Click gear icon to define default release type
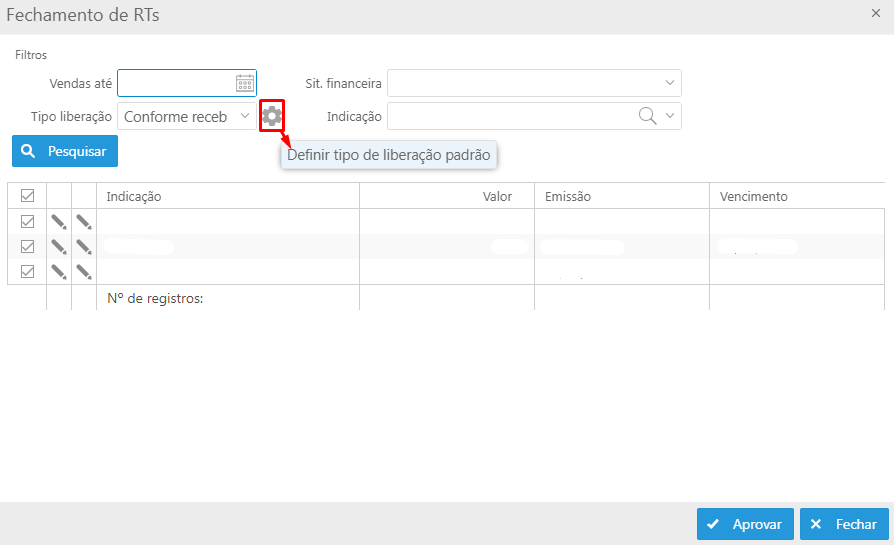This screenshot has width=894, height=545. pos(272,116)
